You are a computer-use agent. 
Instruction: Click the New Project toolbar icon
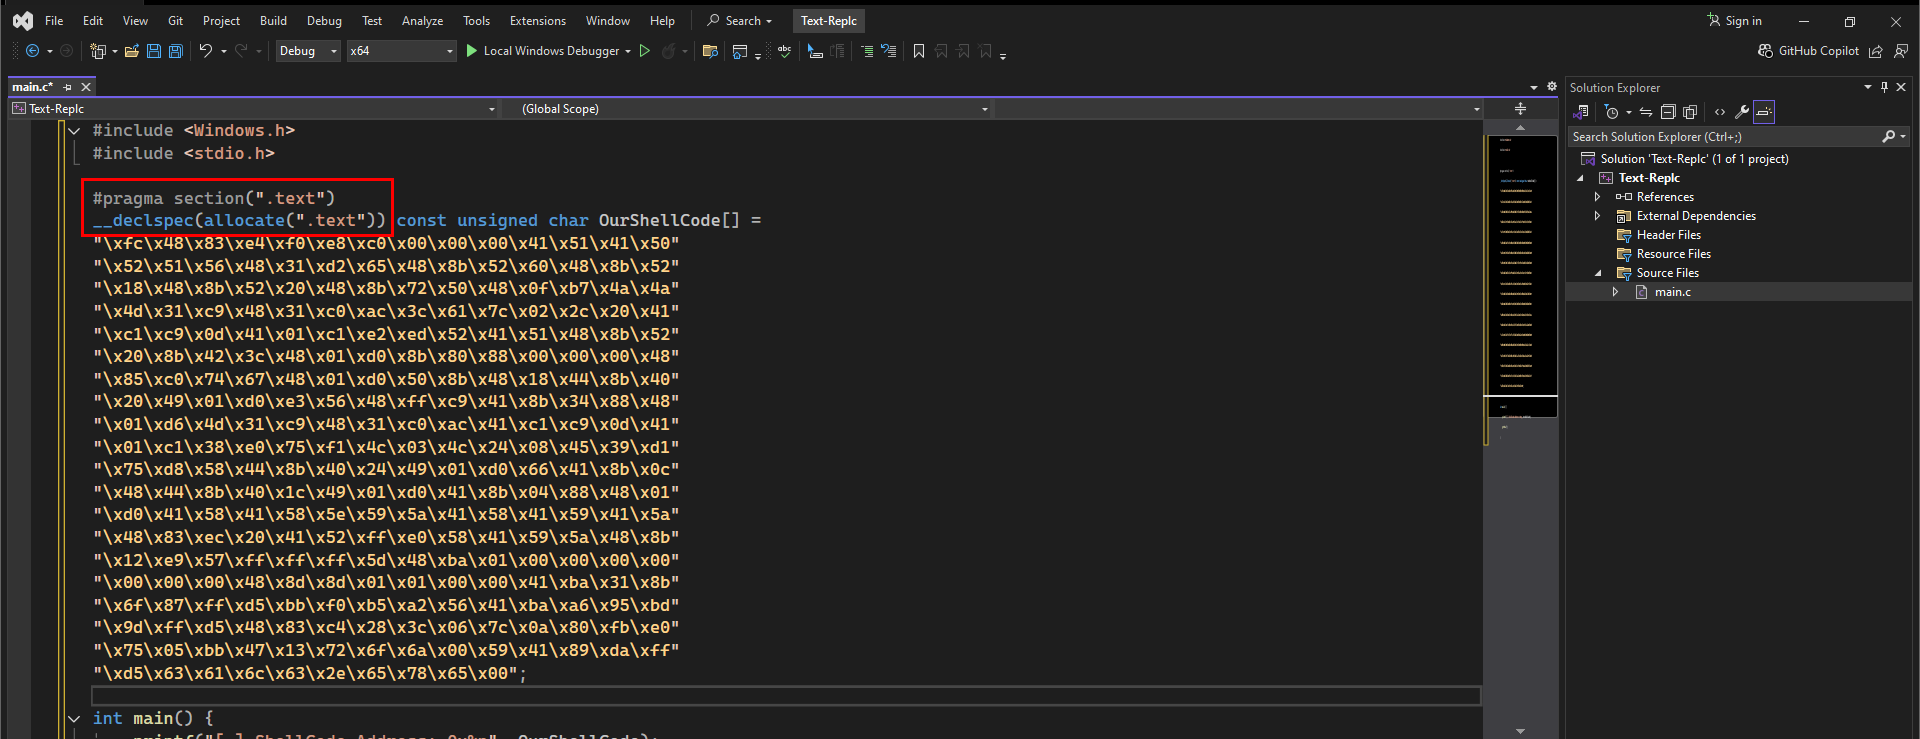tap(98, 51)
